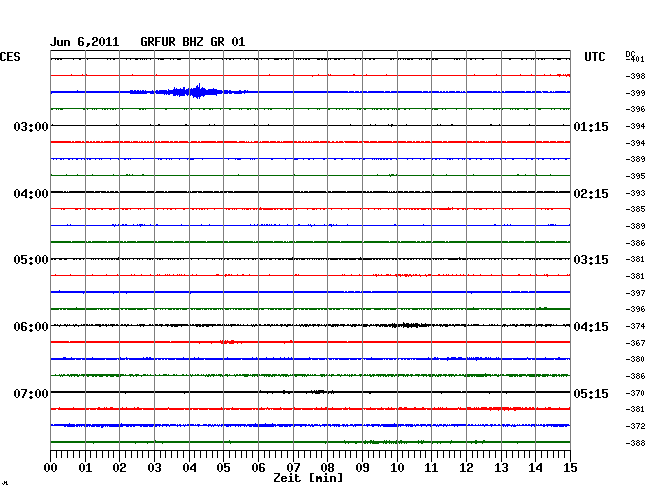Click the "04:15" UTC time label
This screenshot has height=494, width=650.
click(x=591, y=327)
